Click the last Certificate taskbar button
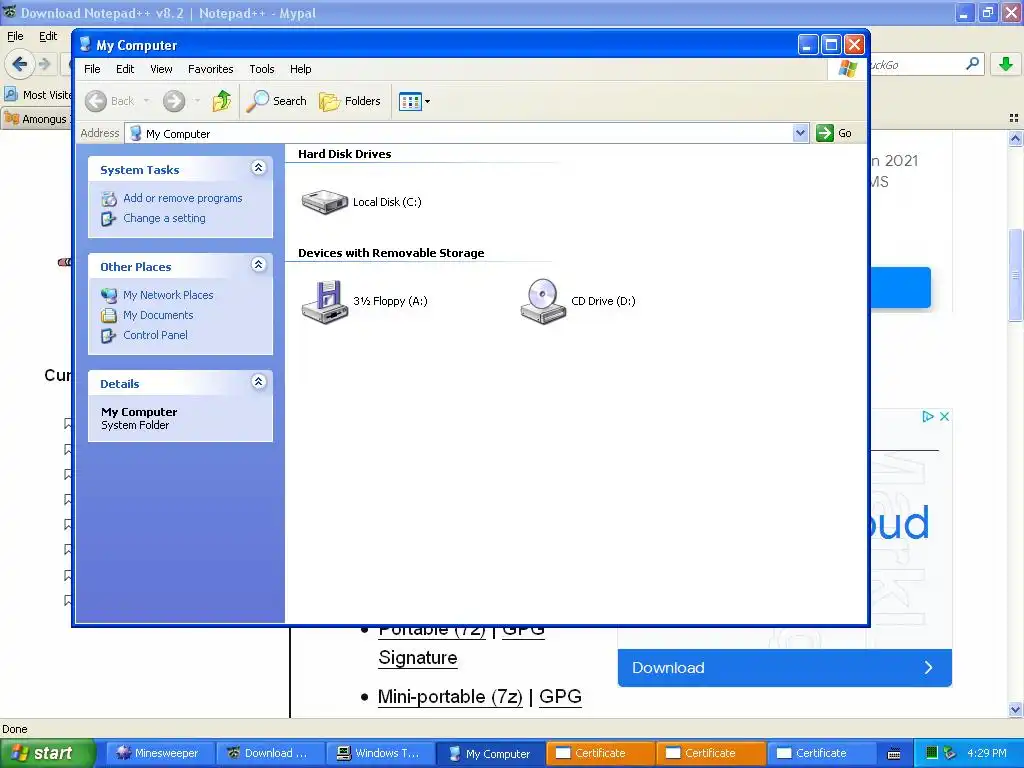1024x768 pixels. pos(820,753)
